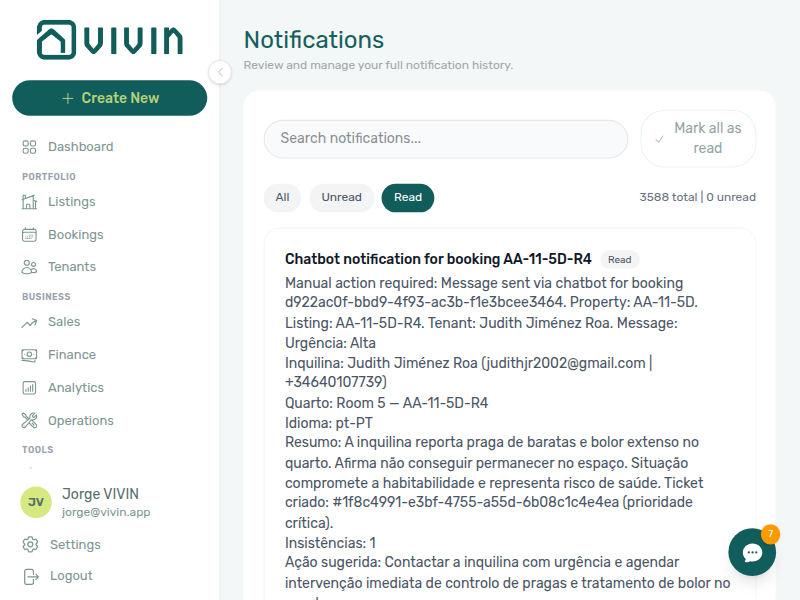Image resolution: width=800 pixels, height=600 pixels.
Task: Open the Dashboard grid icon
Action: pyautogui.click(x=29, y=147)
